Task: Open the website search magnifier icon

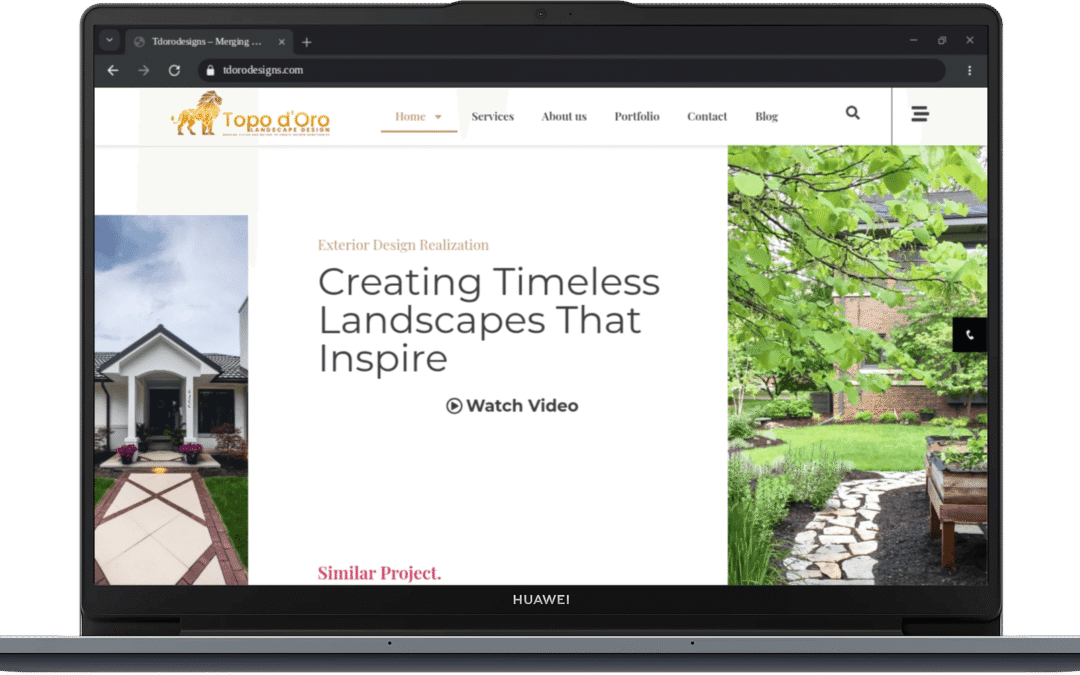Action: coord(852,113)
